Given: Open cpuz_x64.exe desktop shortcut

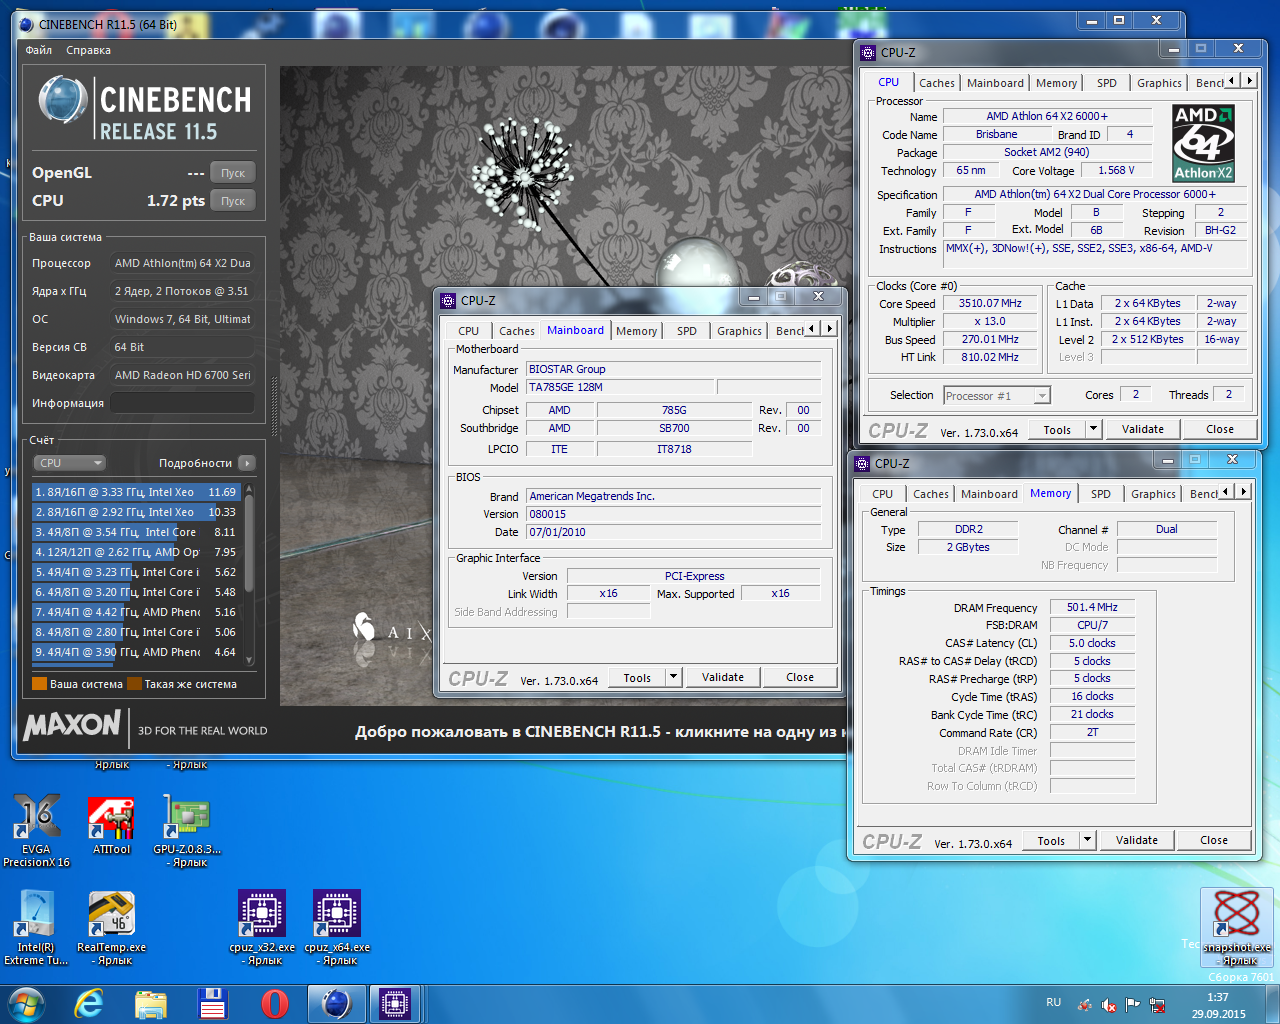Looking at the screenshot, I should (337, 928).
